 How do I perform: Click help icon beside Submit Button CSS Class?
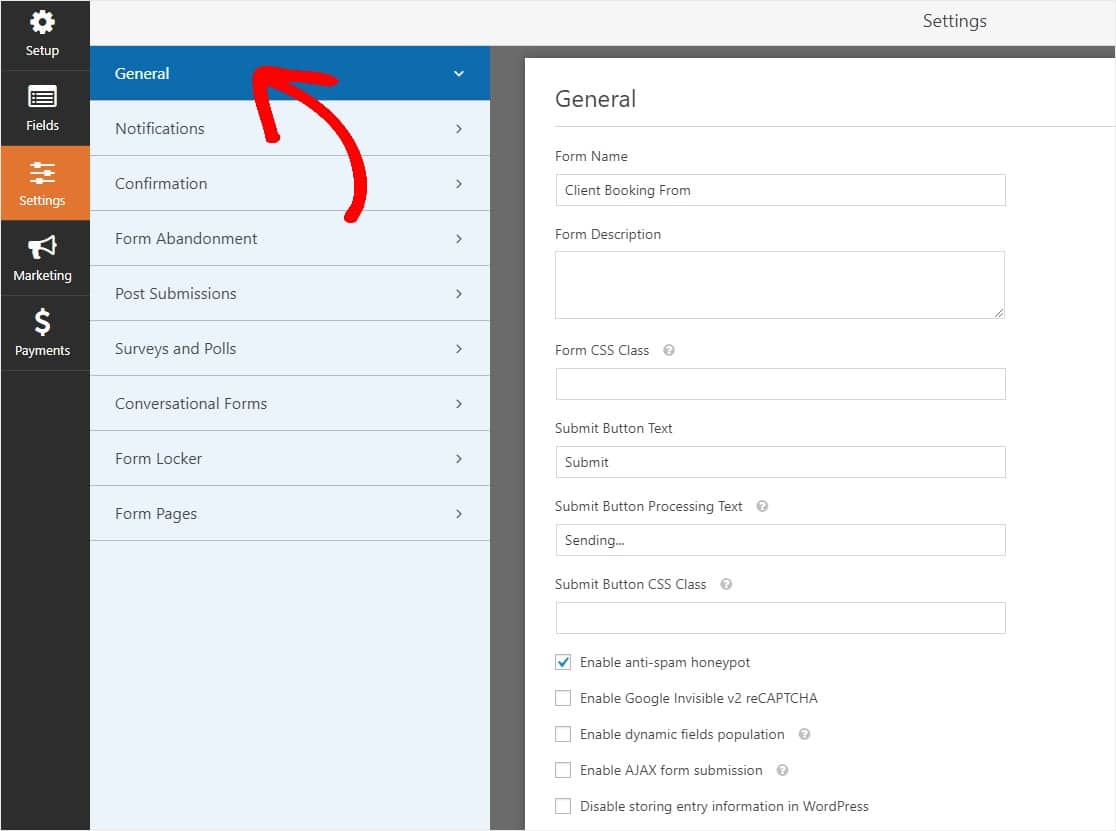(x=725, y=584)
